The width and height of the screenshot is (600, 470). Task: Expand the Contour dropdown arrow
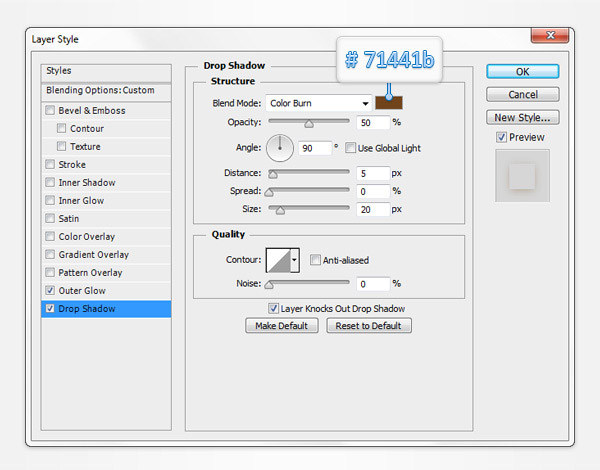[295, 261]
